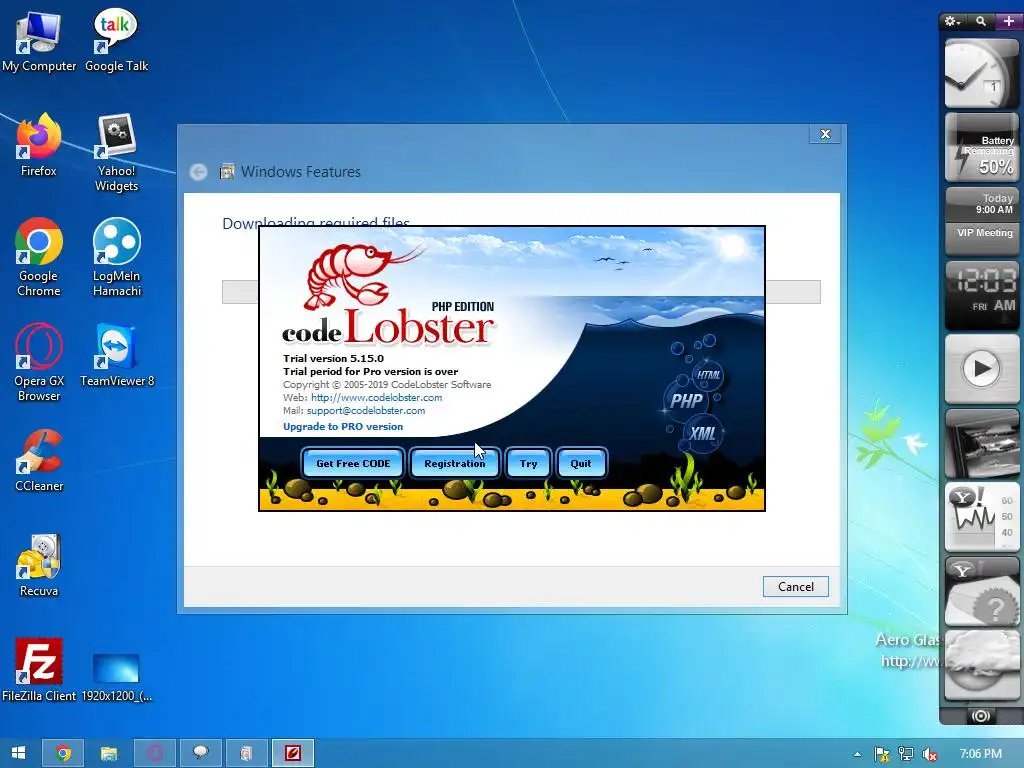Switch to Windows Features taskbar button

pos(246,753)
